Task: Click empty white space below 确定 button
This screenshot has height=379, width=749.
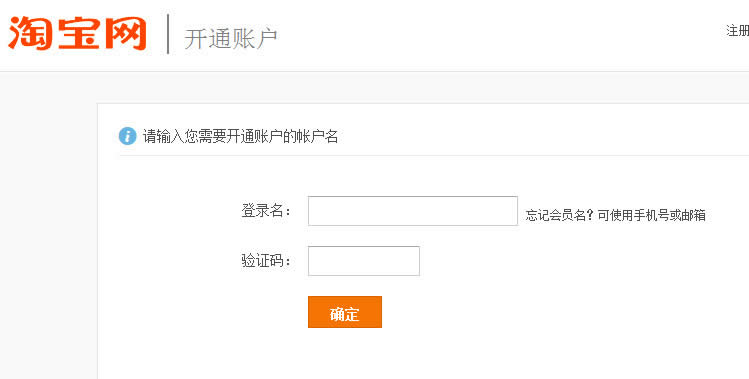Action: pyautogui.click(x=345, y=354)
